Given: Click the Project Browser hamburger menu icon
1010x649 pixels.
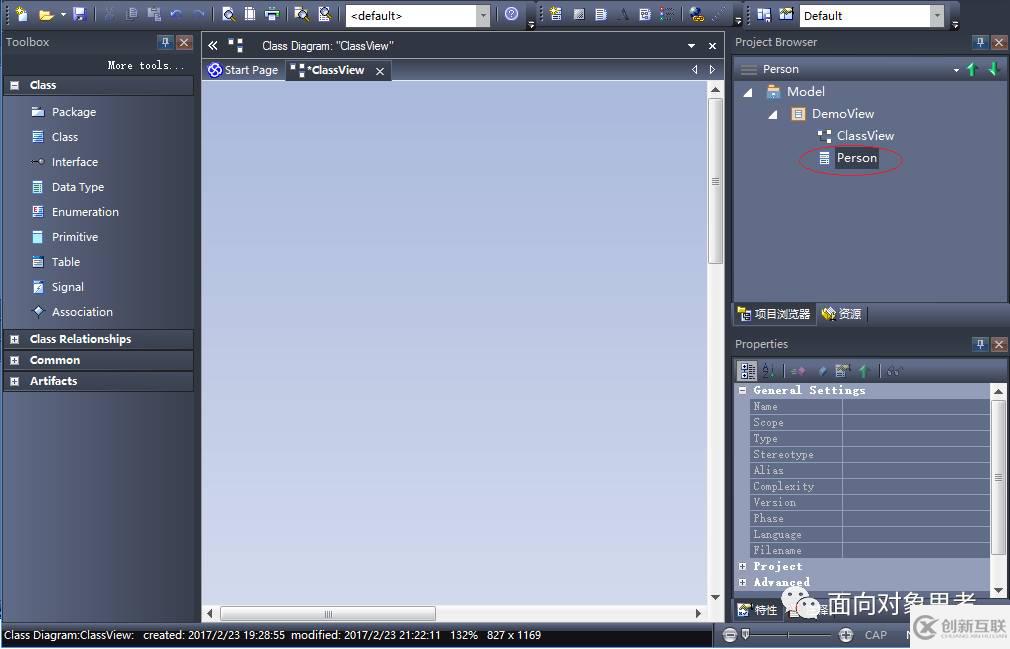Looking at the screenshot, I should coord(748,70).
